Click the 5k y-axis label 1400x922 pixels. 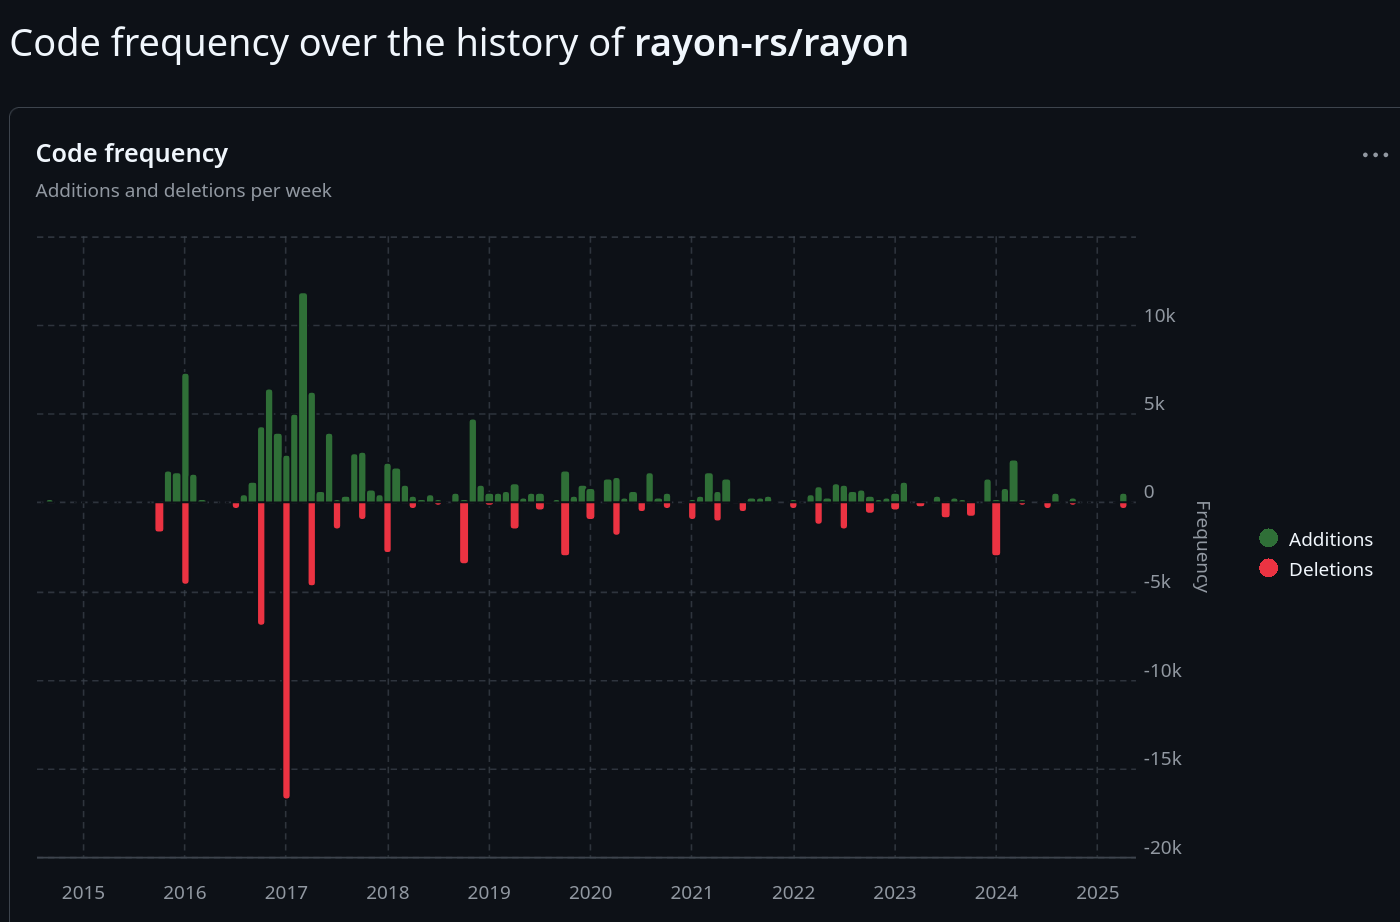click(1155, 404)
